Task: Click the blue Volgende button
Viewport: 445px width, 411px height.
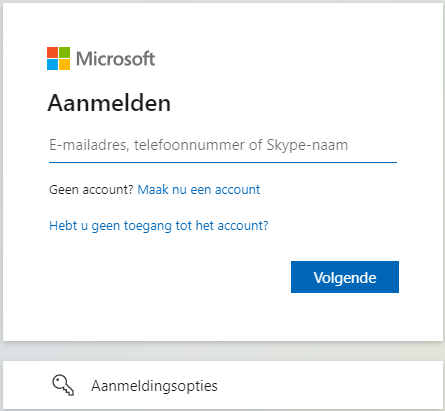Action: click(345, 277)
